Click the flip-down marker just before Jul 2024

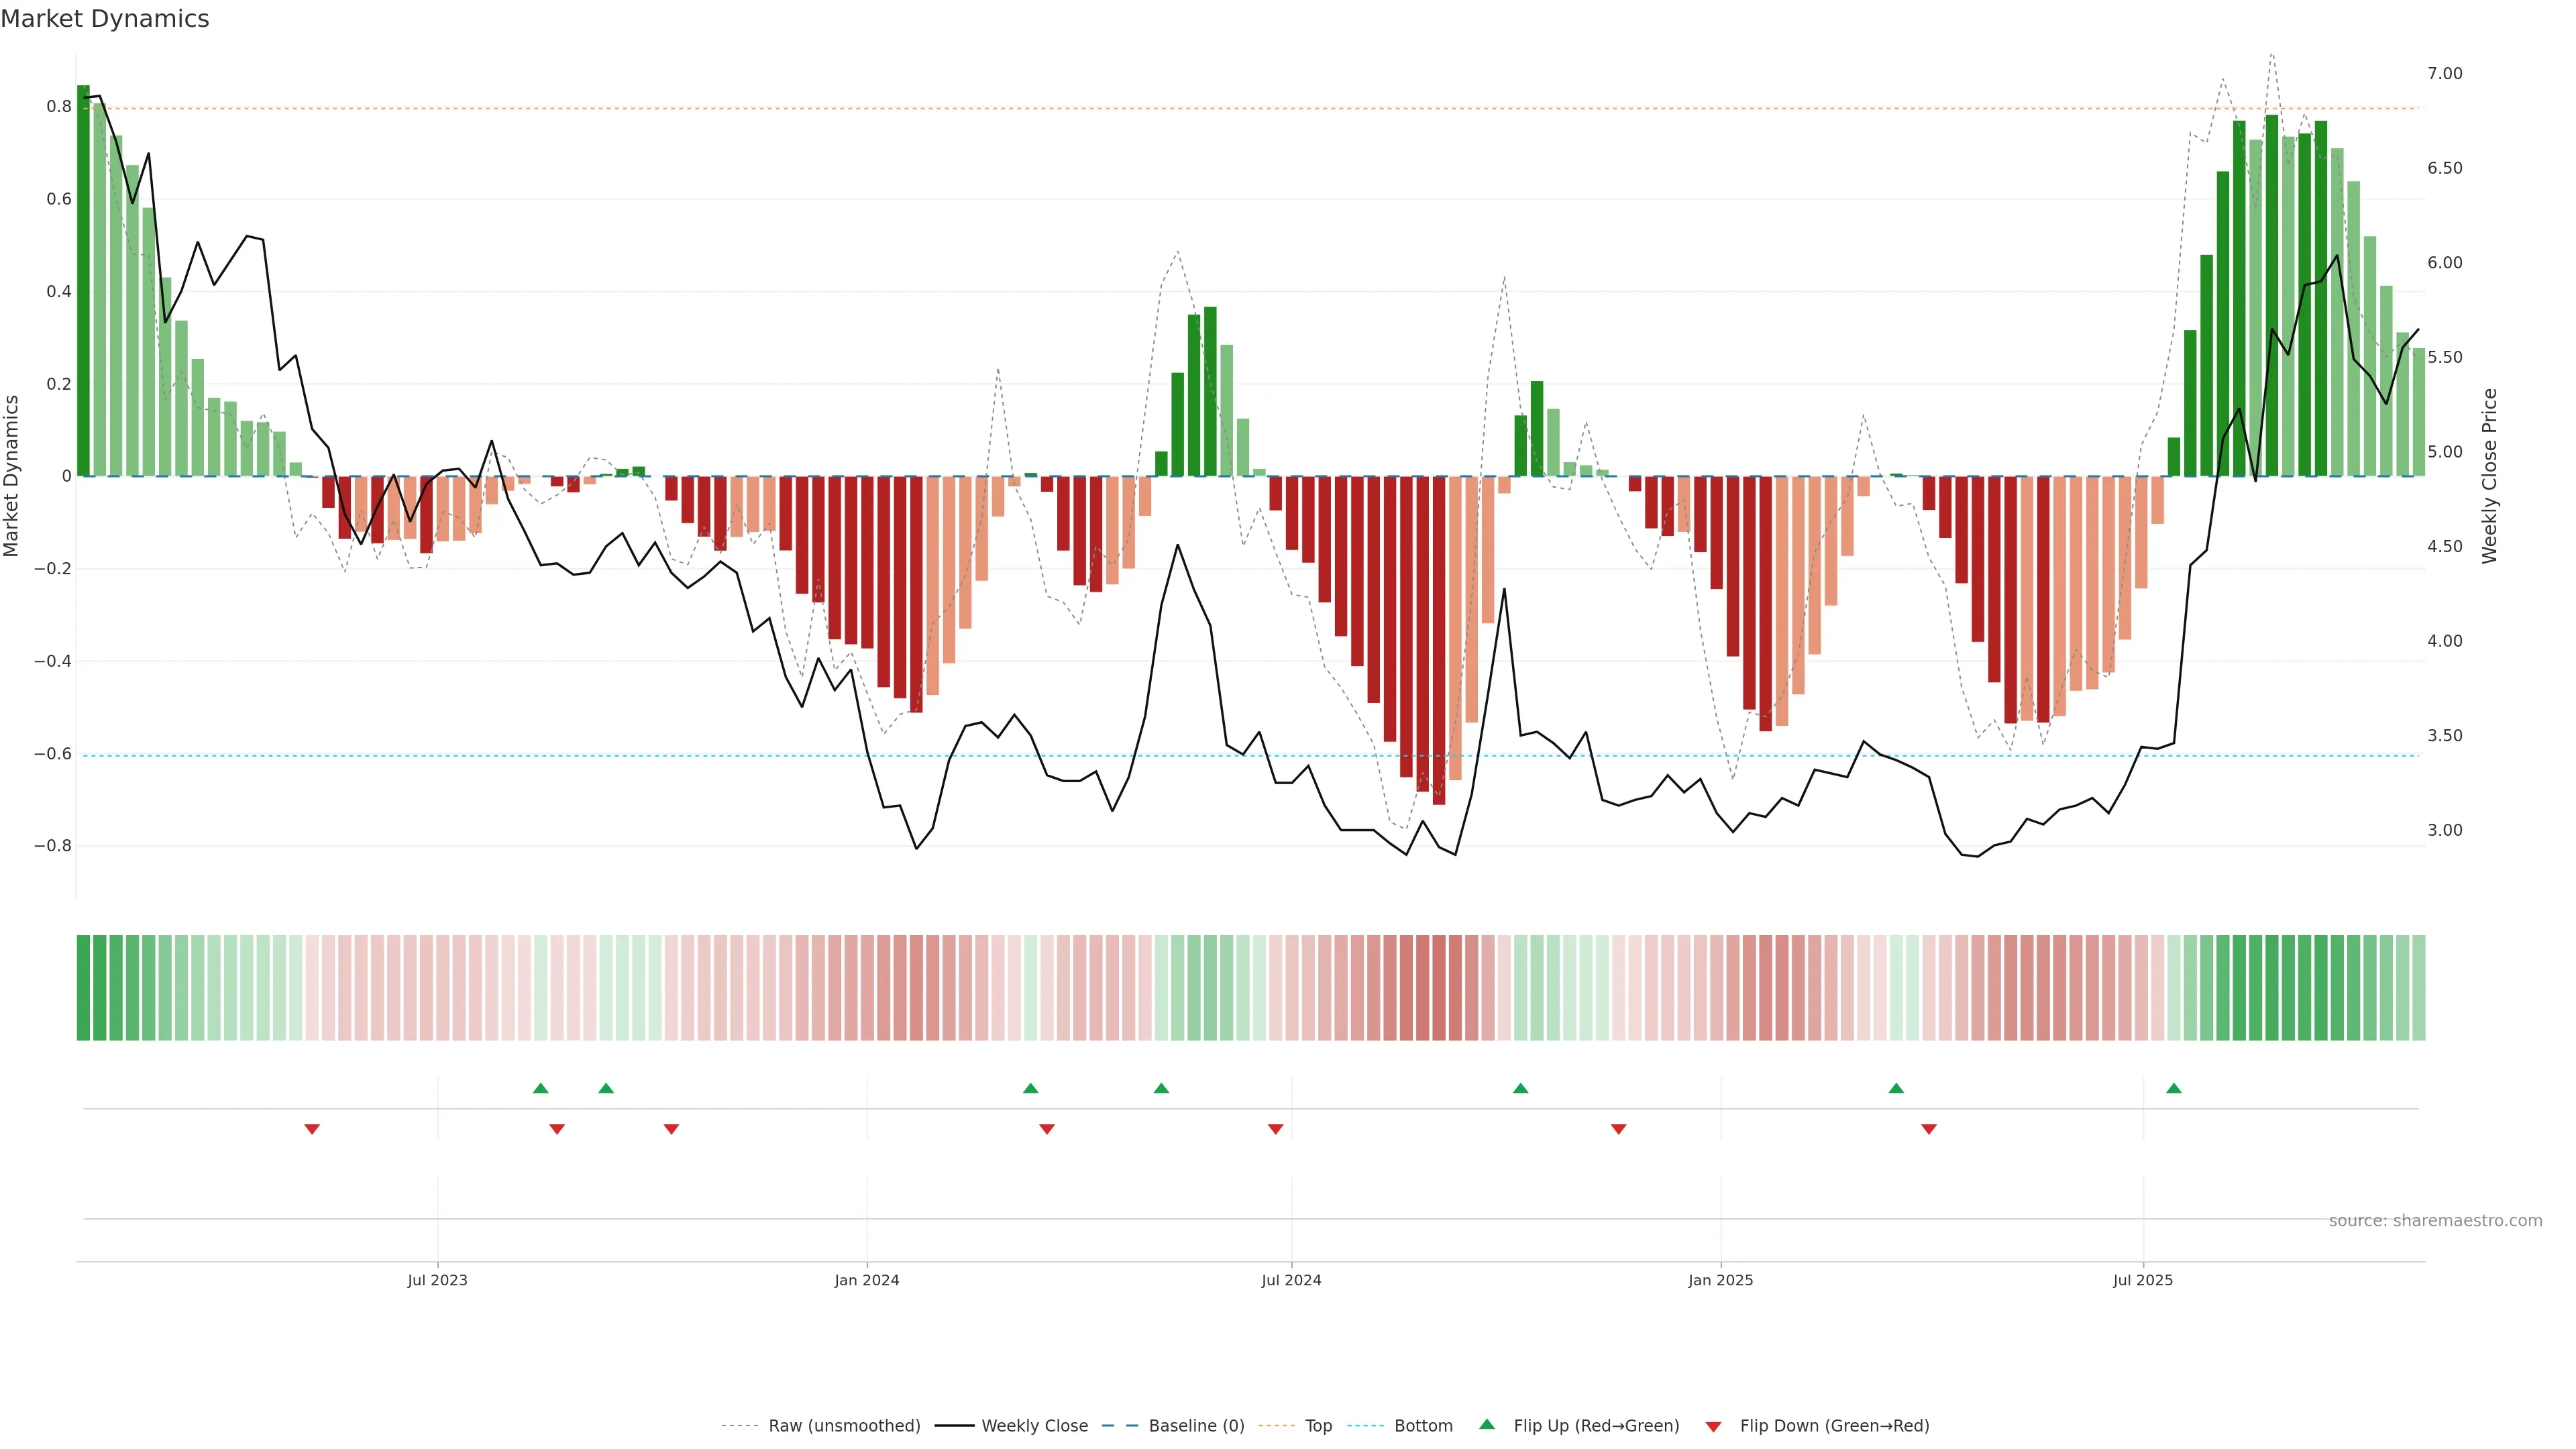(1275, 1129)
